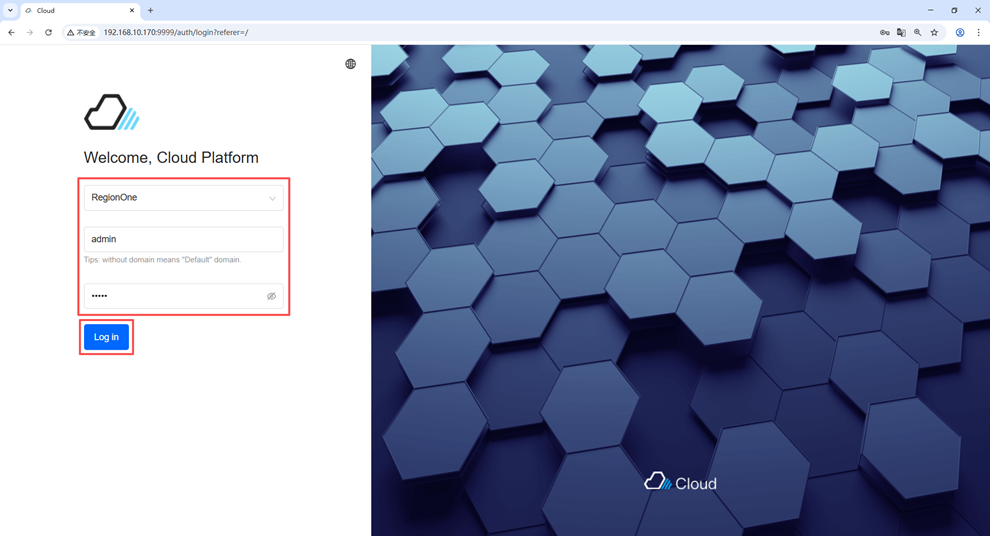Focus the admin username field
The image size is (990, 536).
pos(183,239)
